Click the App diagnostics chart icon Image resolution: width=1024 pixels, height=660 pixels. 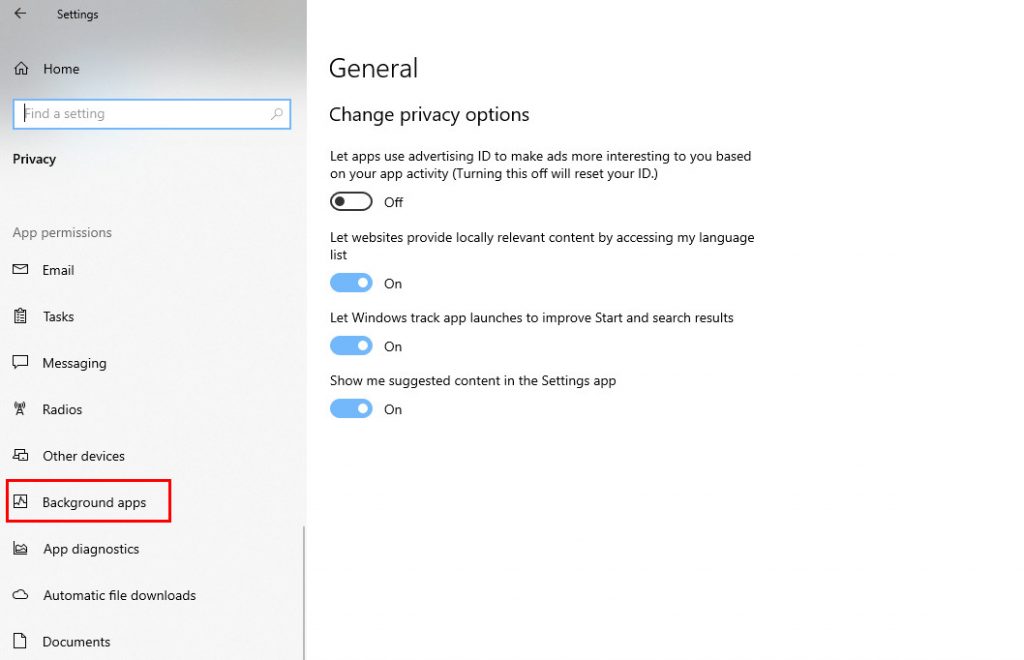coord(20,549)
